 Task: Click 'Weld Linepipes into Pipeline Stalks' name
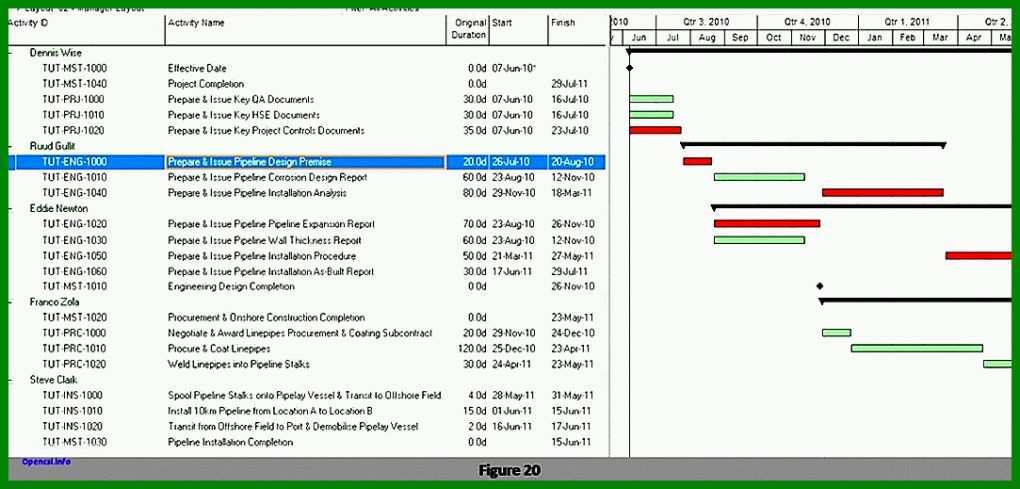tap(239, 364)
